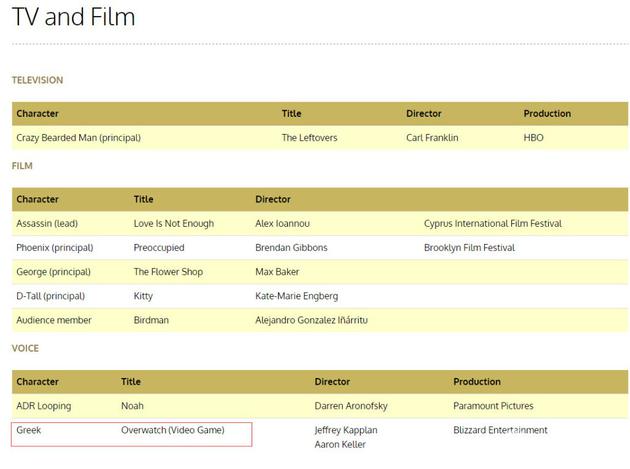Click the Crazy Bearded Man (principal) cell
Screen dimensions: 630x469
[x=78, y=138]
